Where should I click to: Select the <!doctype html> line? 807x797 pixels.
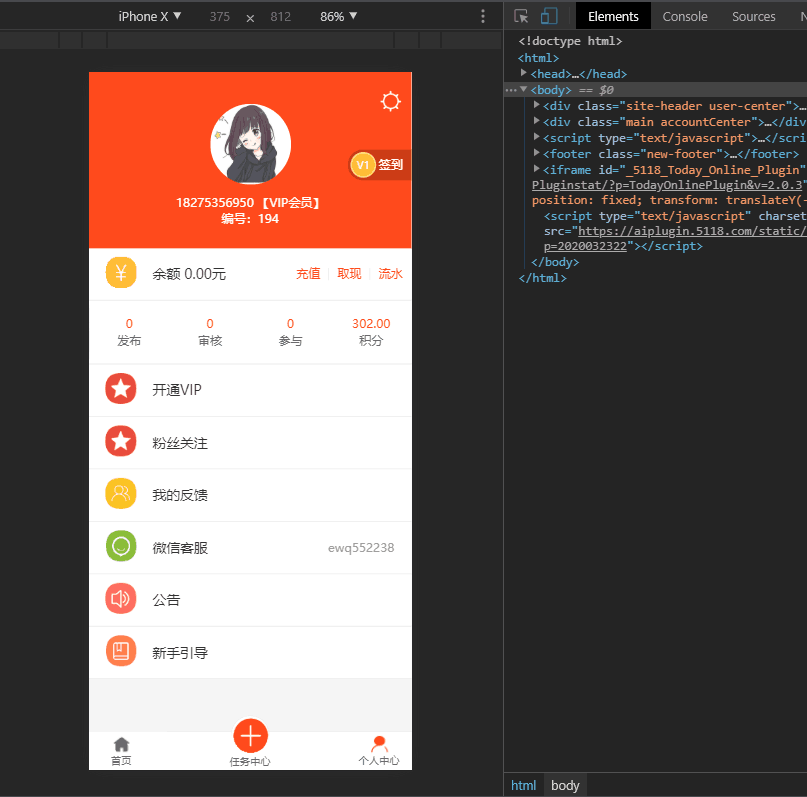click(x=570, y=41)
